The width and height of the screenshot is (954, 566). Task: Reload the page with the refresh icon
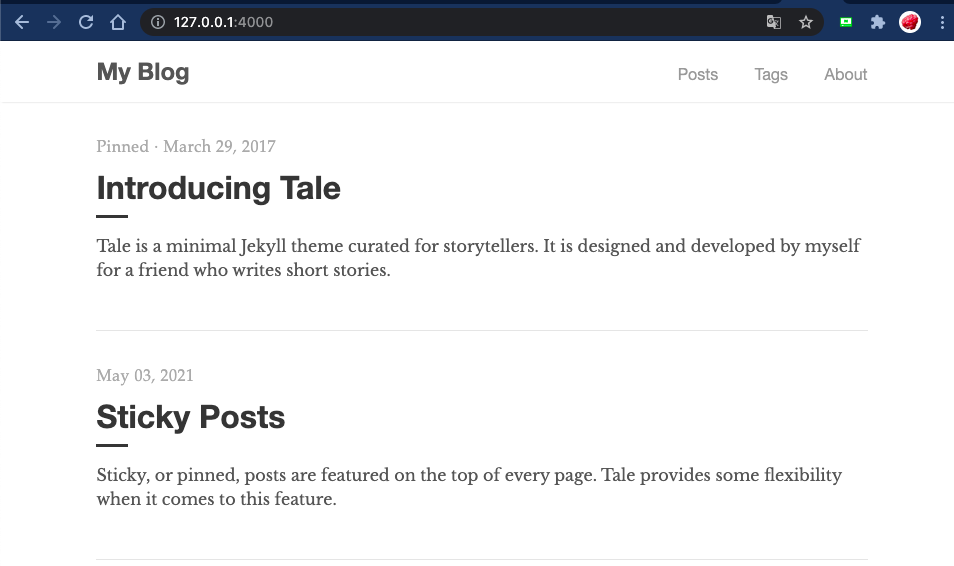coord(86,23)
